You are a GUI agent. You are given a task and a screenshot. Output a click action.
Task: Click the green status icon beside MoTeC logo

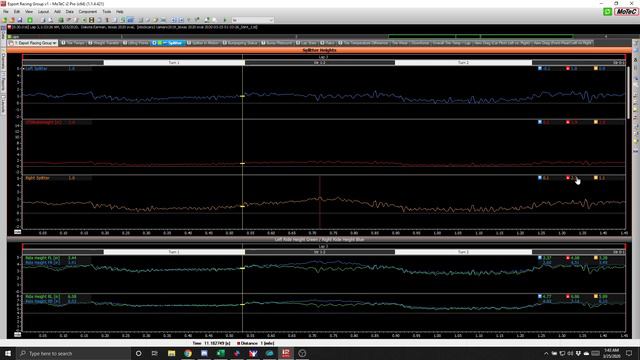point(607,11)
